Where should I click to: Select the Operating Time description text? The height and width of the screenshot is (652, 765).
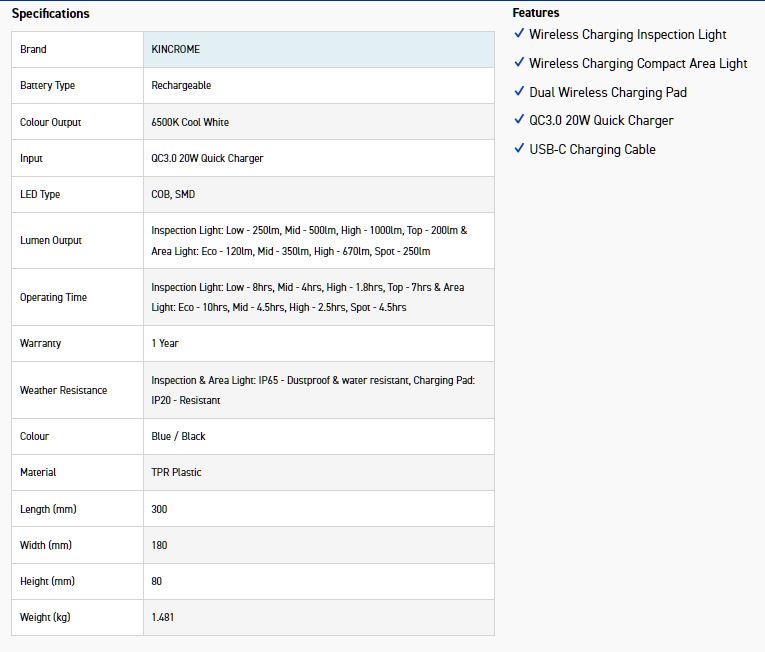point(307,297)
